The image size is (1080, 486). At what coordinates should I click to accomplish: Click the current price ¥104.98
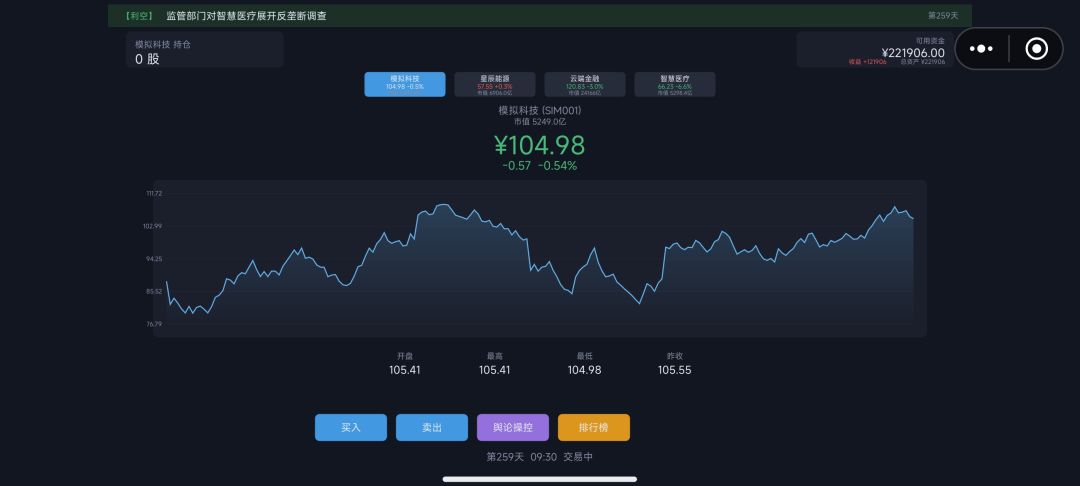point(539,145)
